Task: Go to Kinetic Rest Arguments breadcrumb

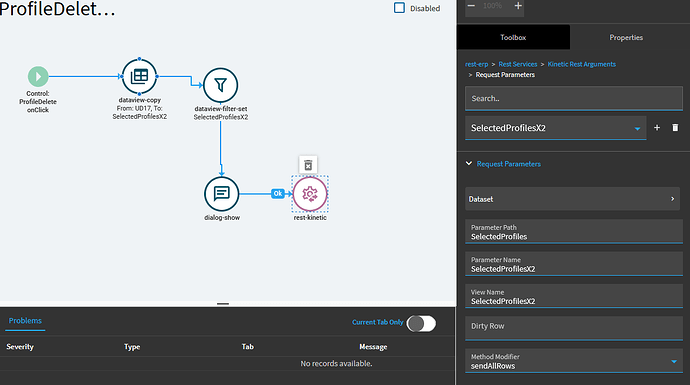Action: [581, 64]
